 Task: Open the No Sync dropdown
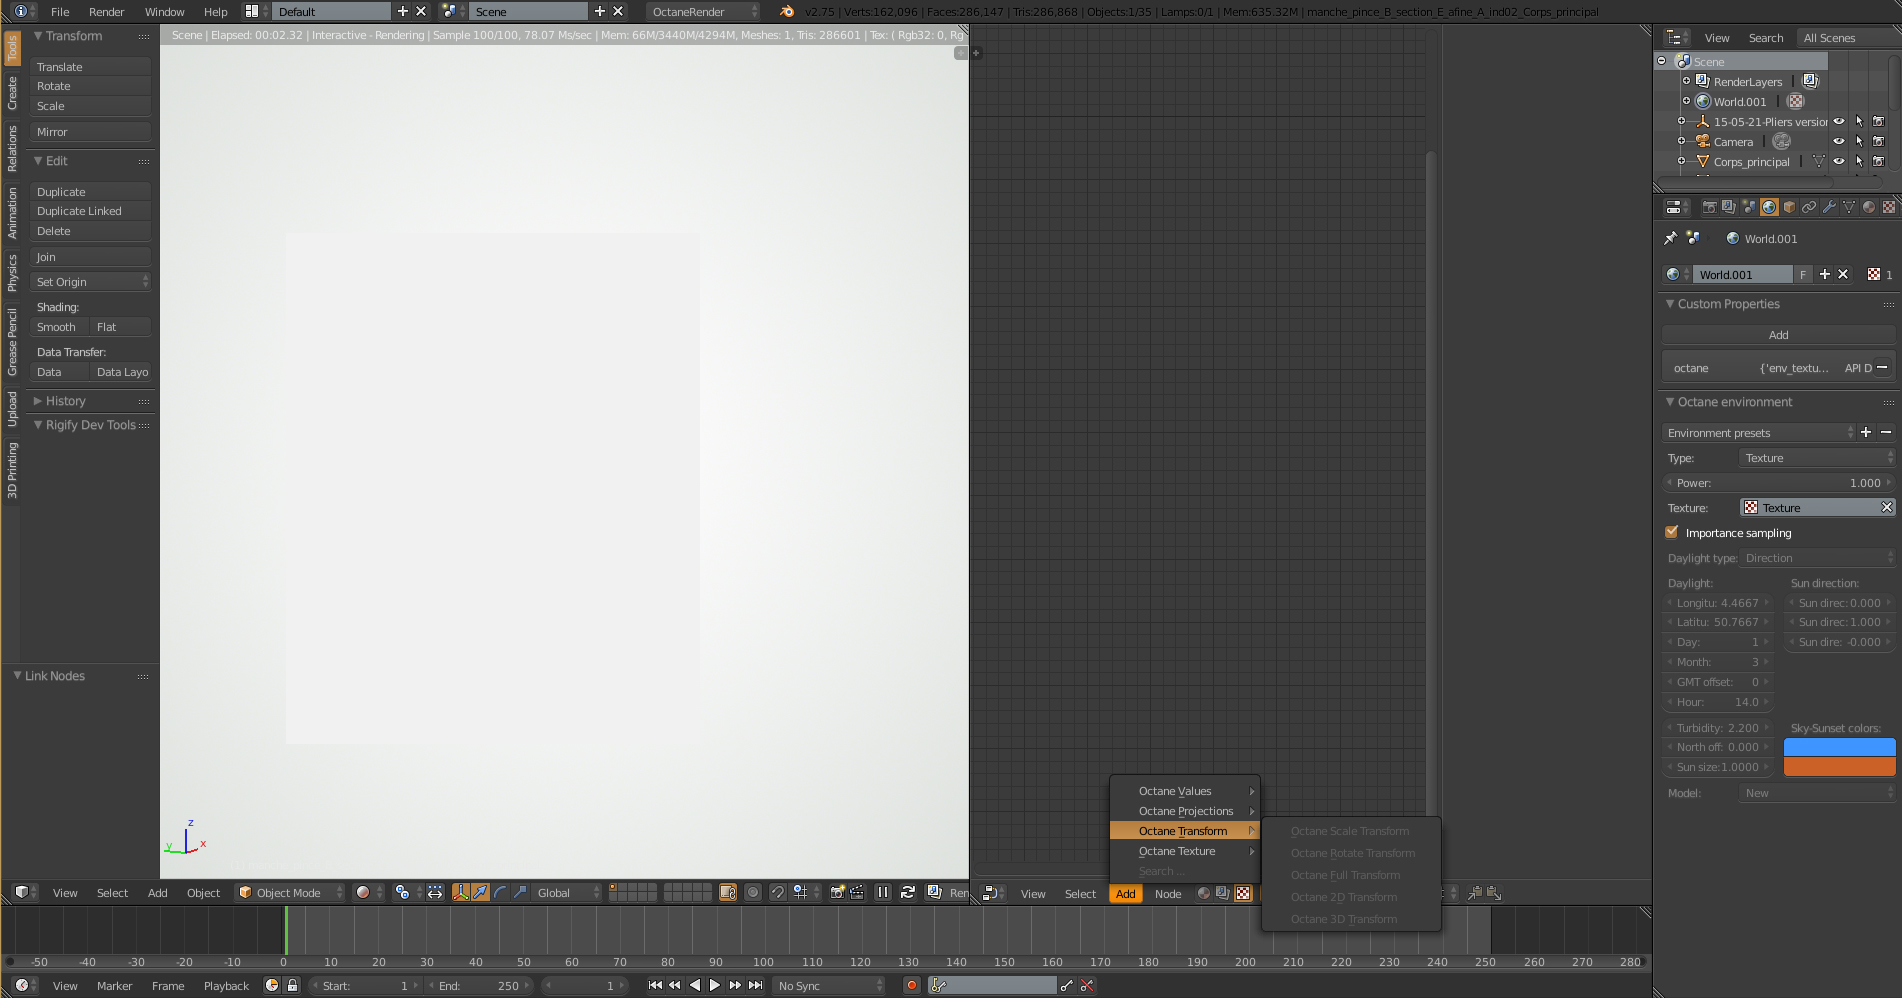829,985
